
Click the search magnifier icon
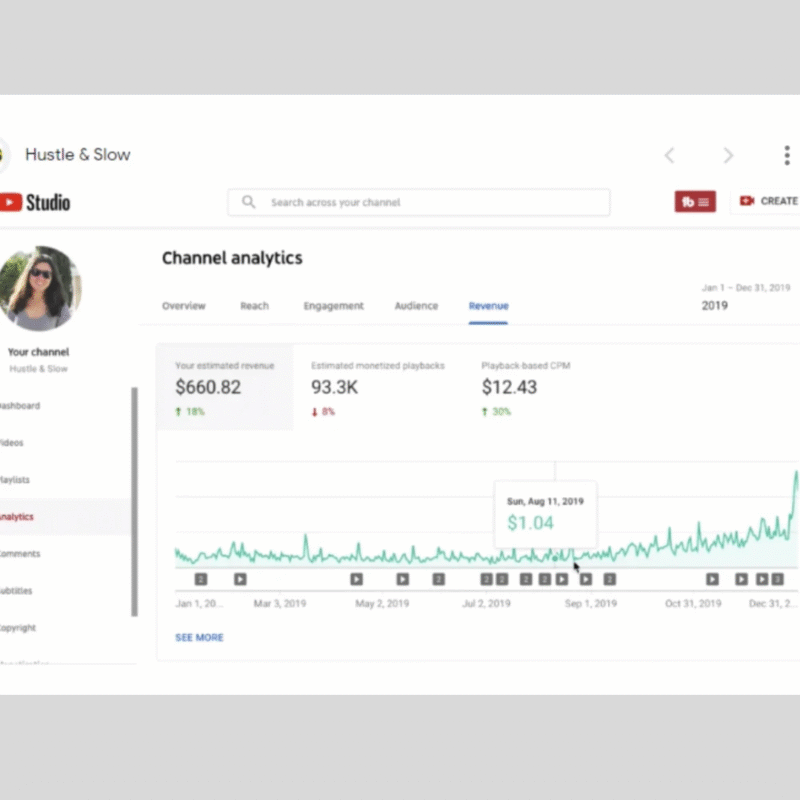click(x=248, y=202)
